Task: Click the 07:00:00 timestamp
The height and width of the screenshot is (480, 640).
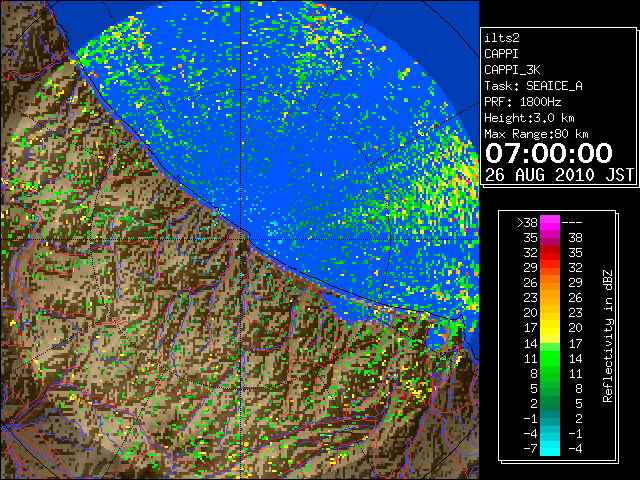Action: tap(549, 153)
